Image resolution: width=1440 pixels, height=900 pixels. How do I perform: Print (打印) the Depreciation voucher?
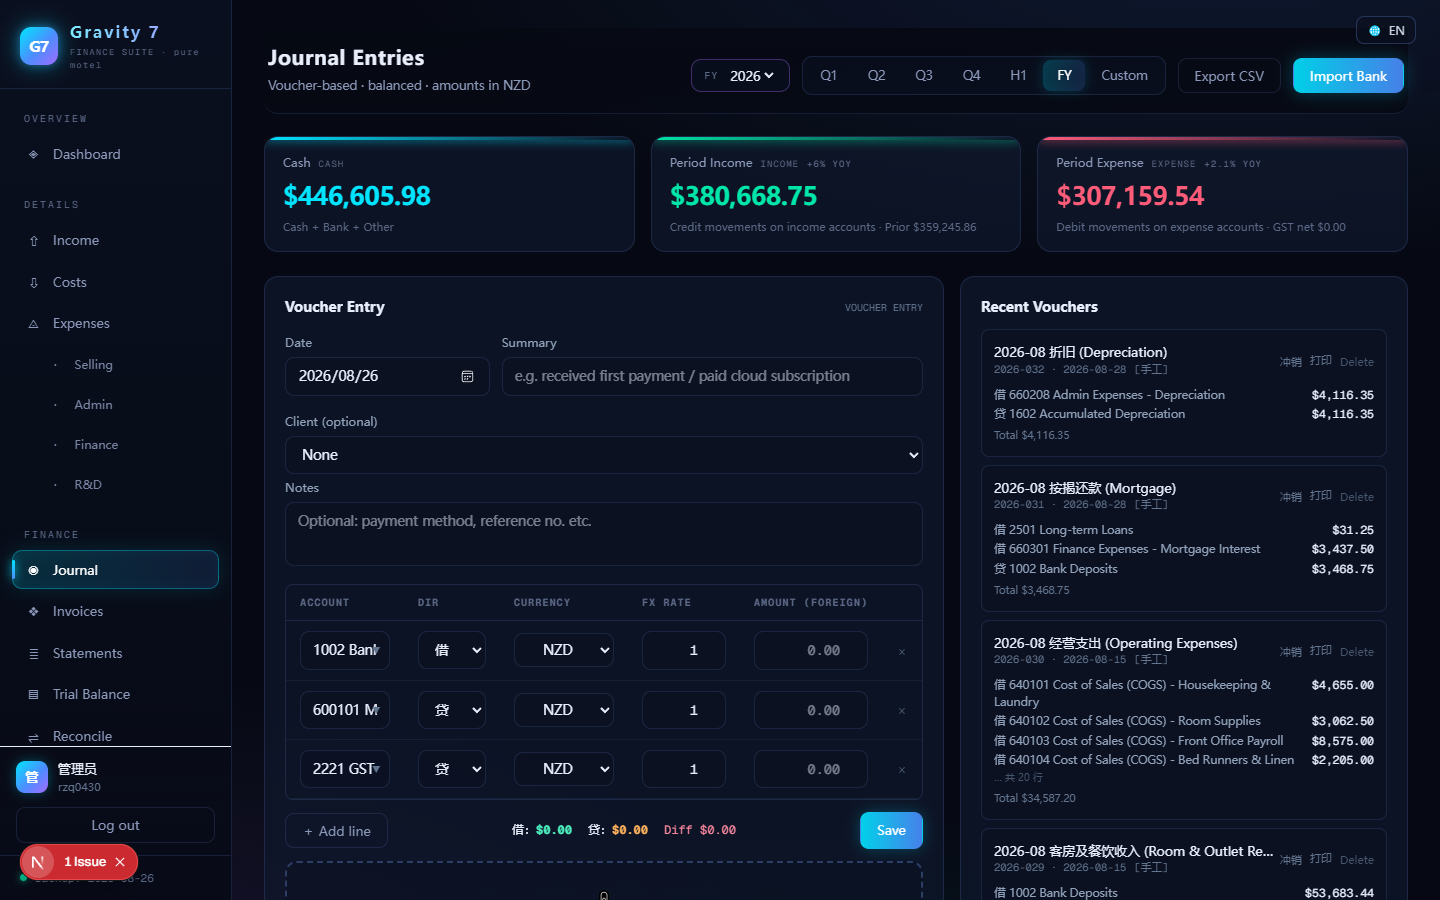(x=1321, y=361)
